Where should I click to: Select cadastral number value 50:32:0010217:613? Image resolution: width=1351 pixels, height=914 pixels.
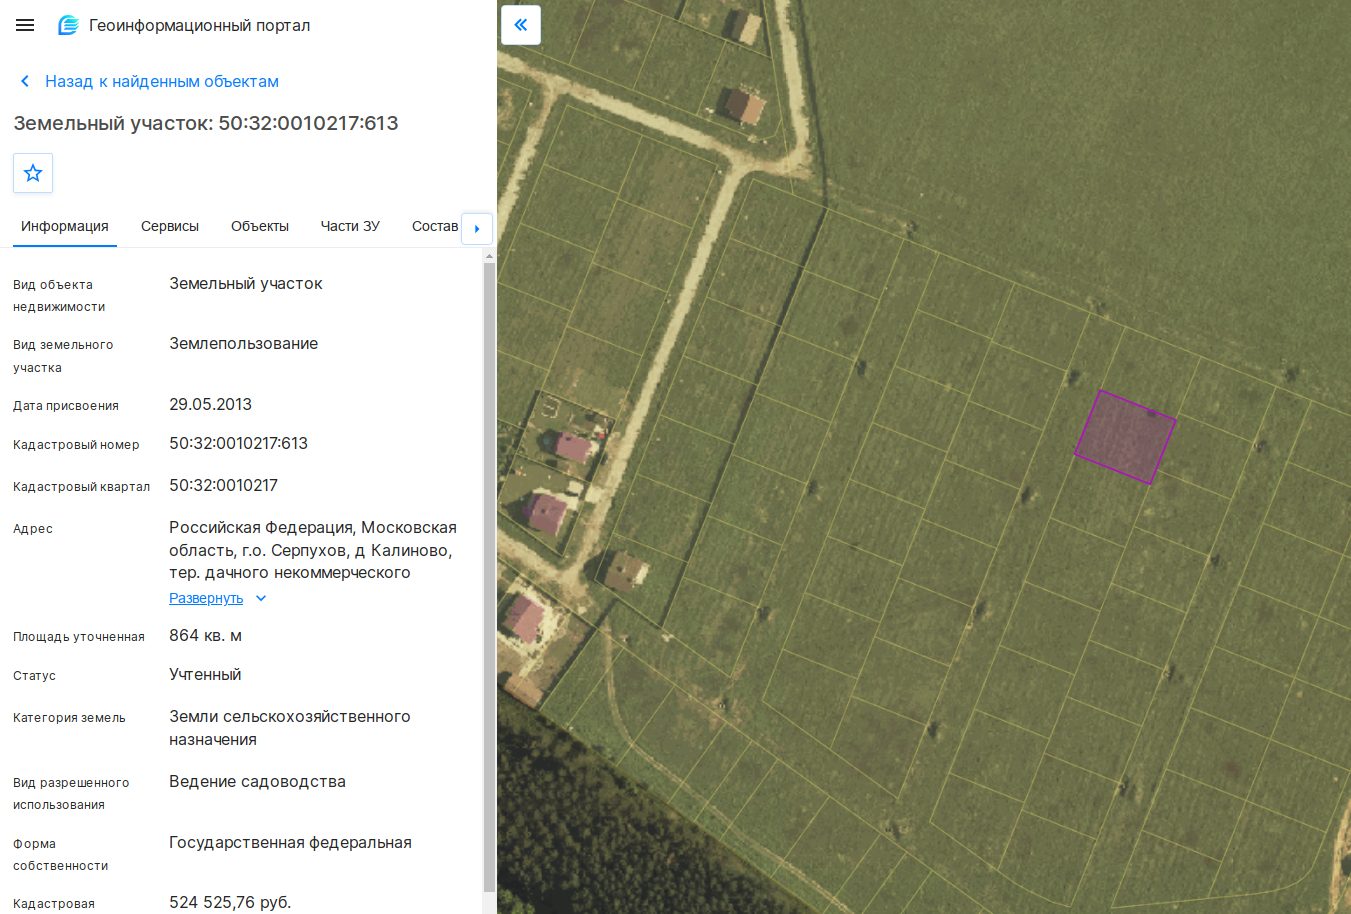pyautogui.click(x=239, y=443)
